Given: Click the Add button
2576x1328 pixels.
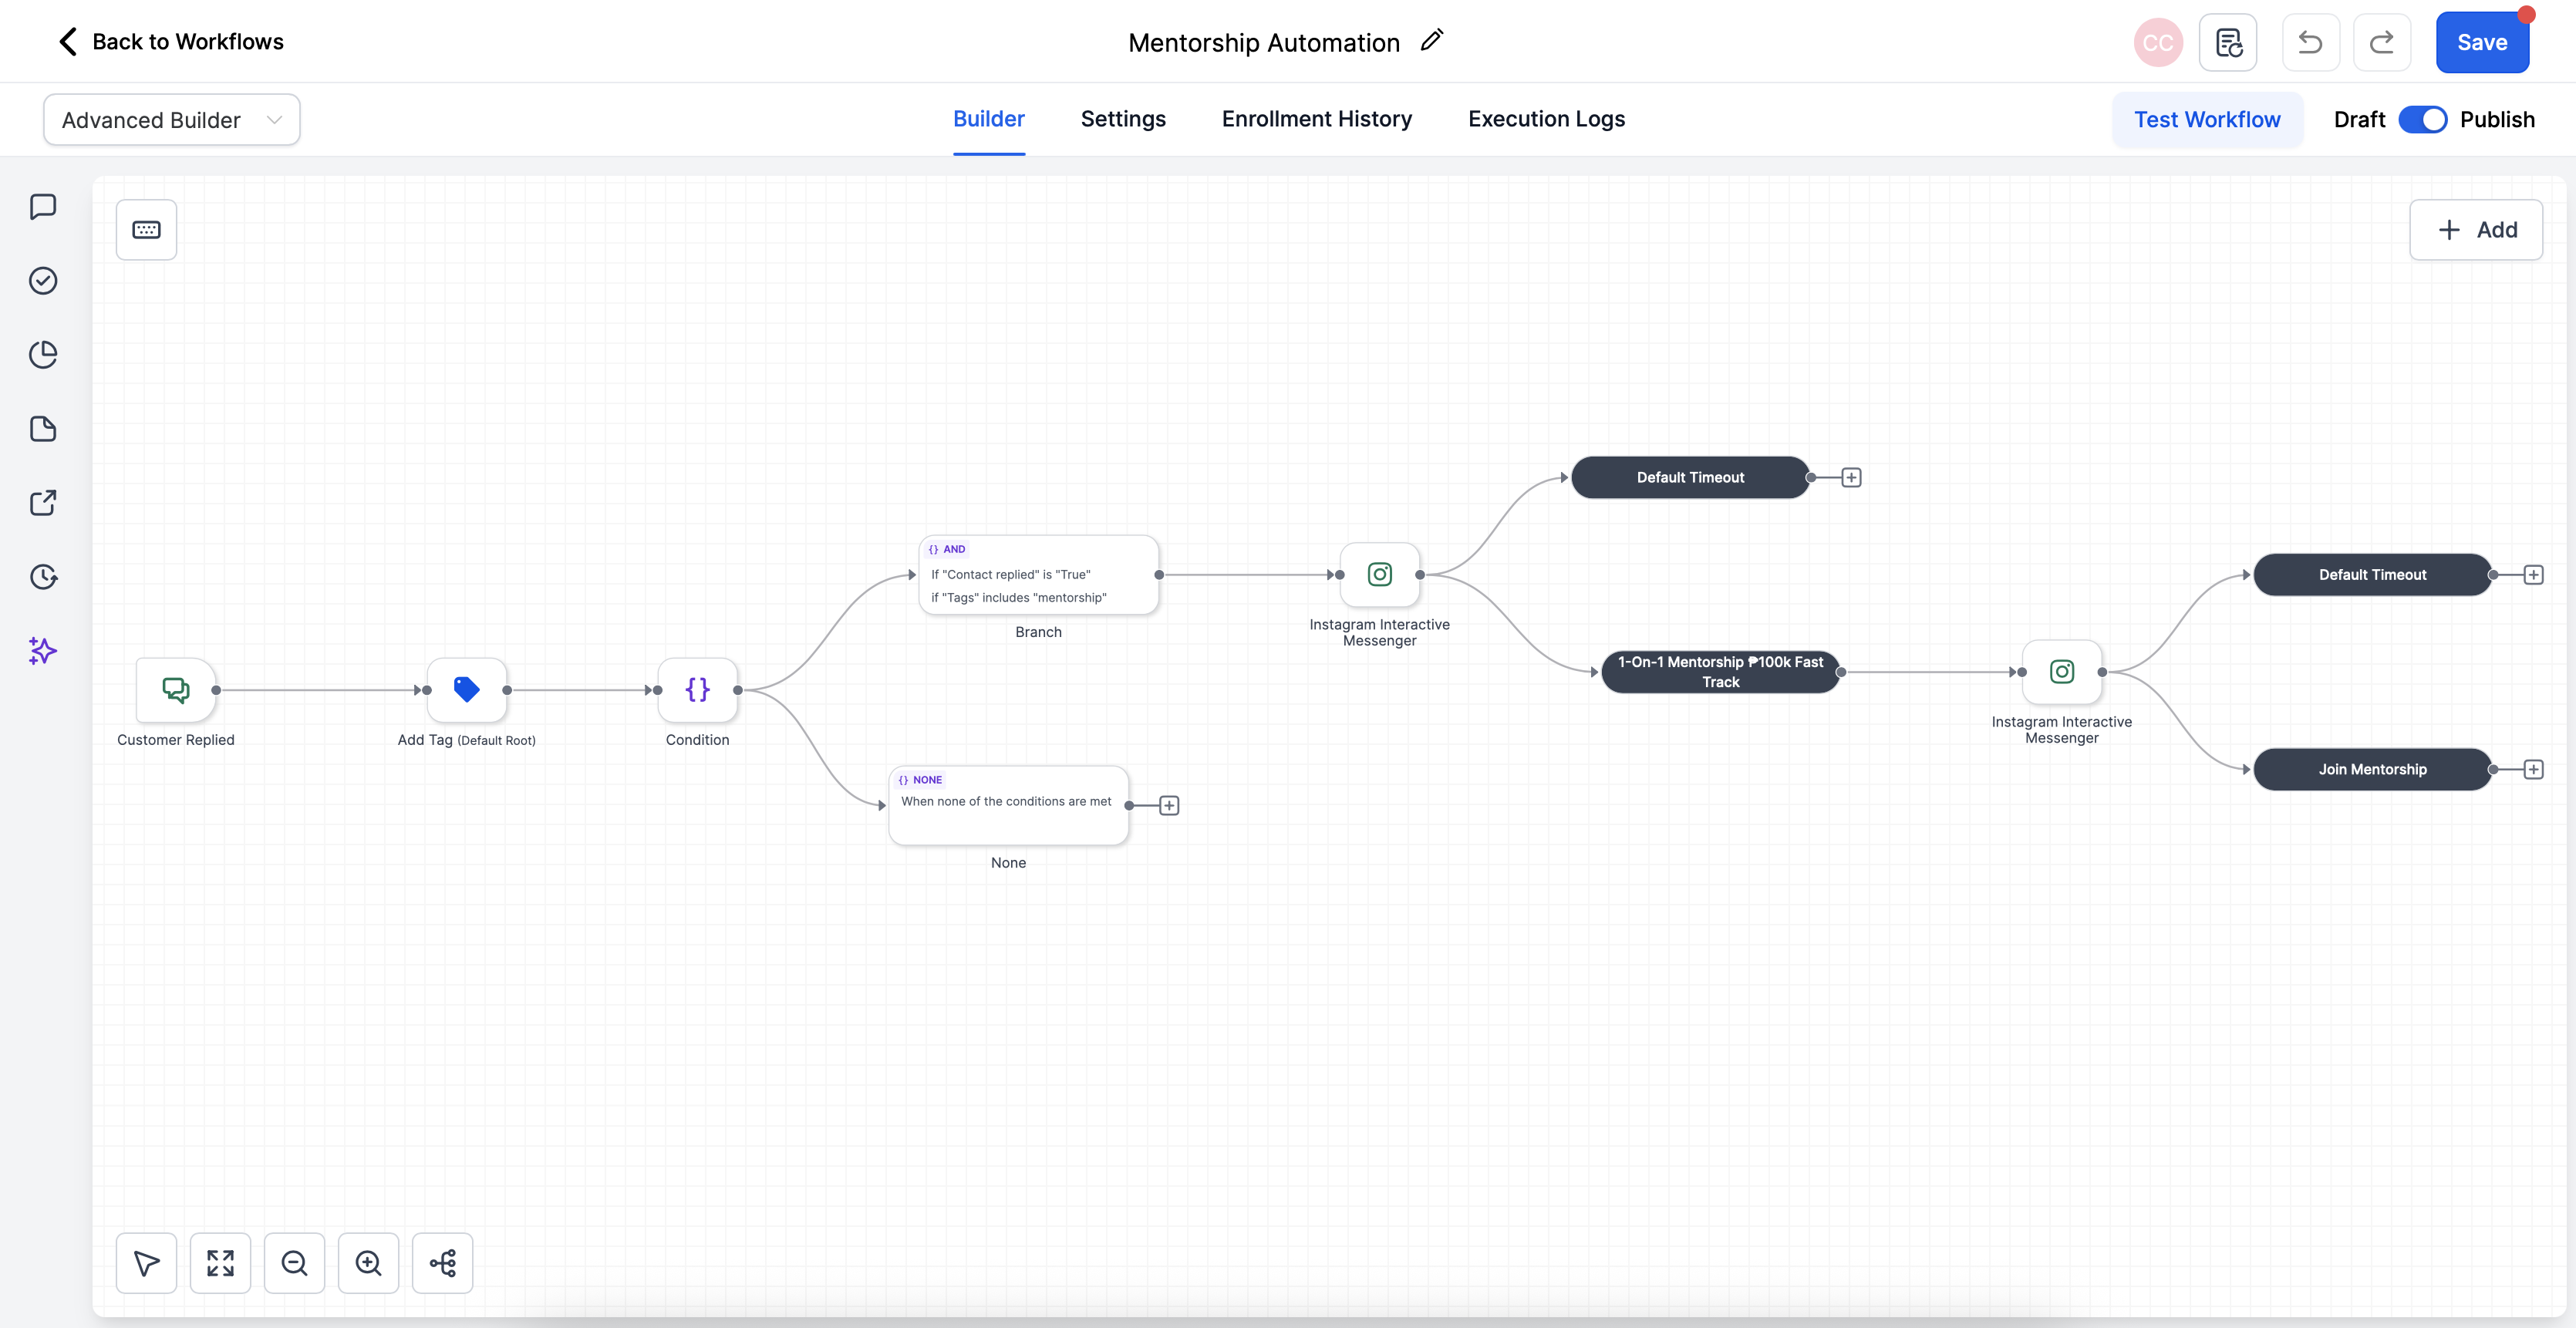Looking at the screenshot, I should (x=2476, y=230).
